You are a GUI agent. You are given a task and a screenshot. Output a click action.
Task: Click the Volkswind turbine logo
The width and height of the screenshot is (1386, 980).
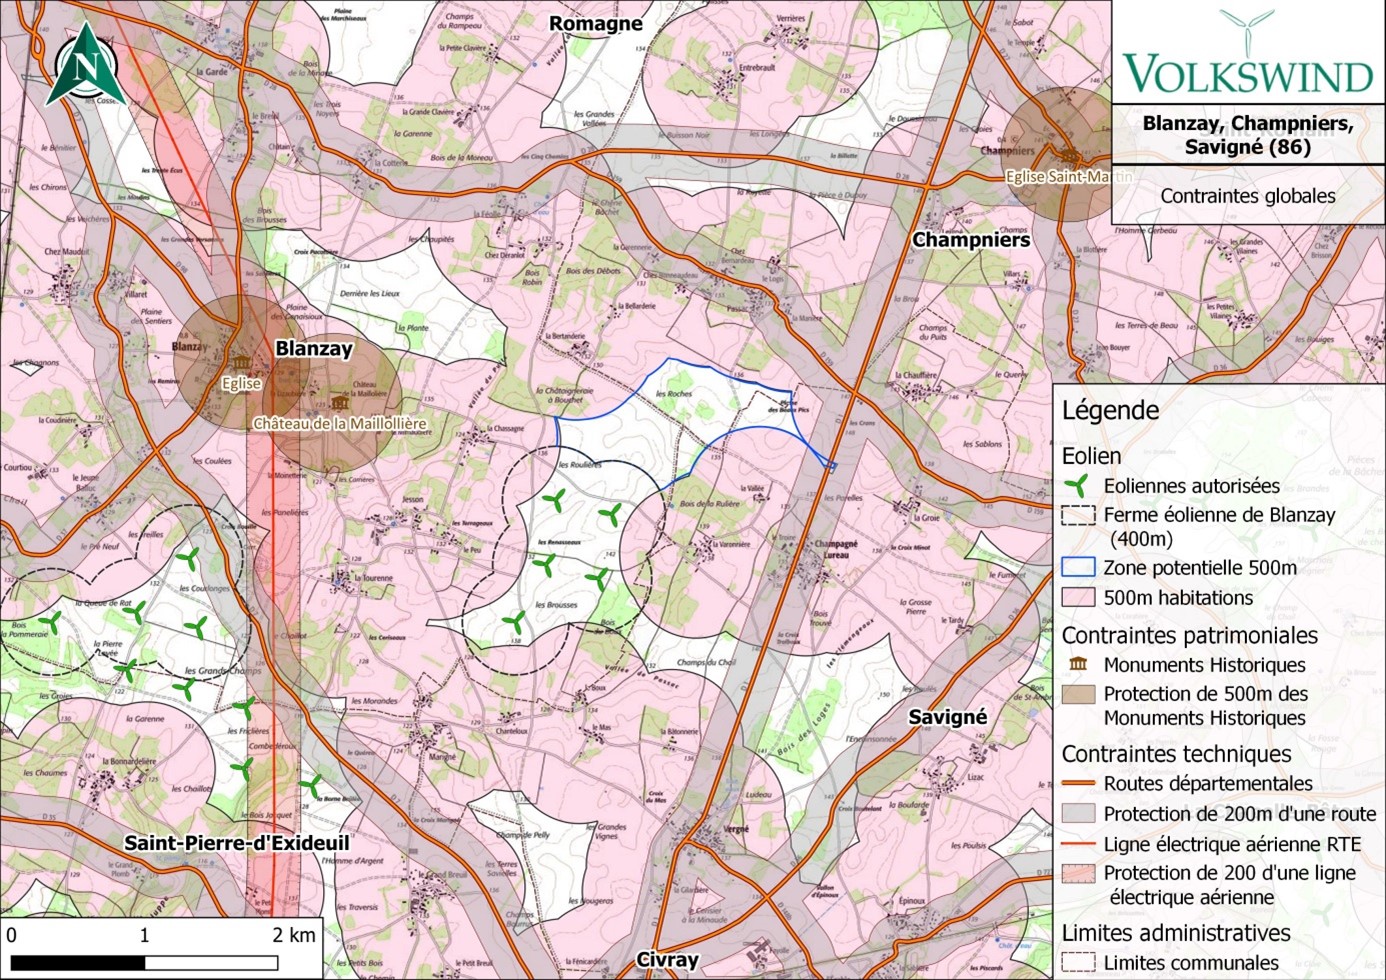(x=1247, y=32)
